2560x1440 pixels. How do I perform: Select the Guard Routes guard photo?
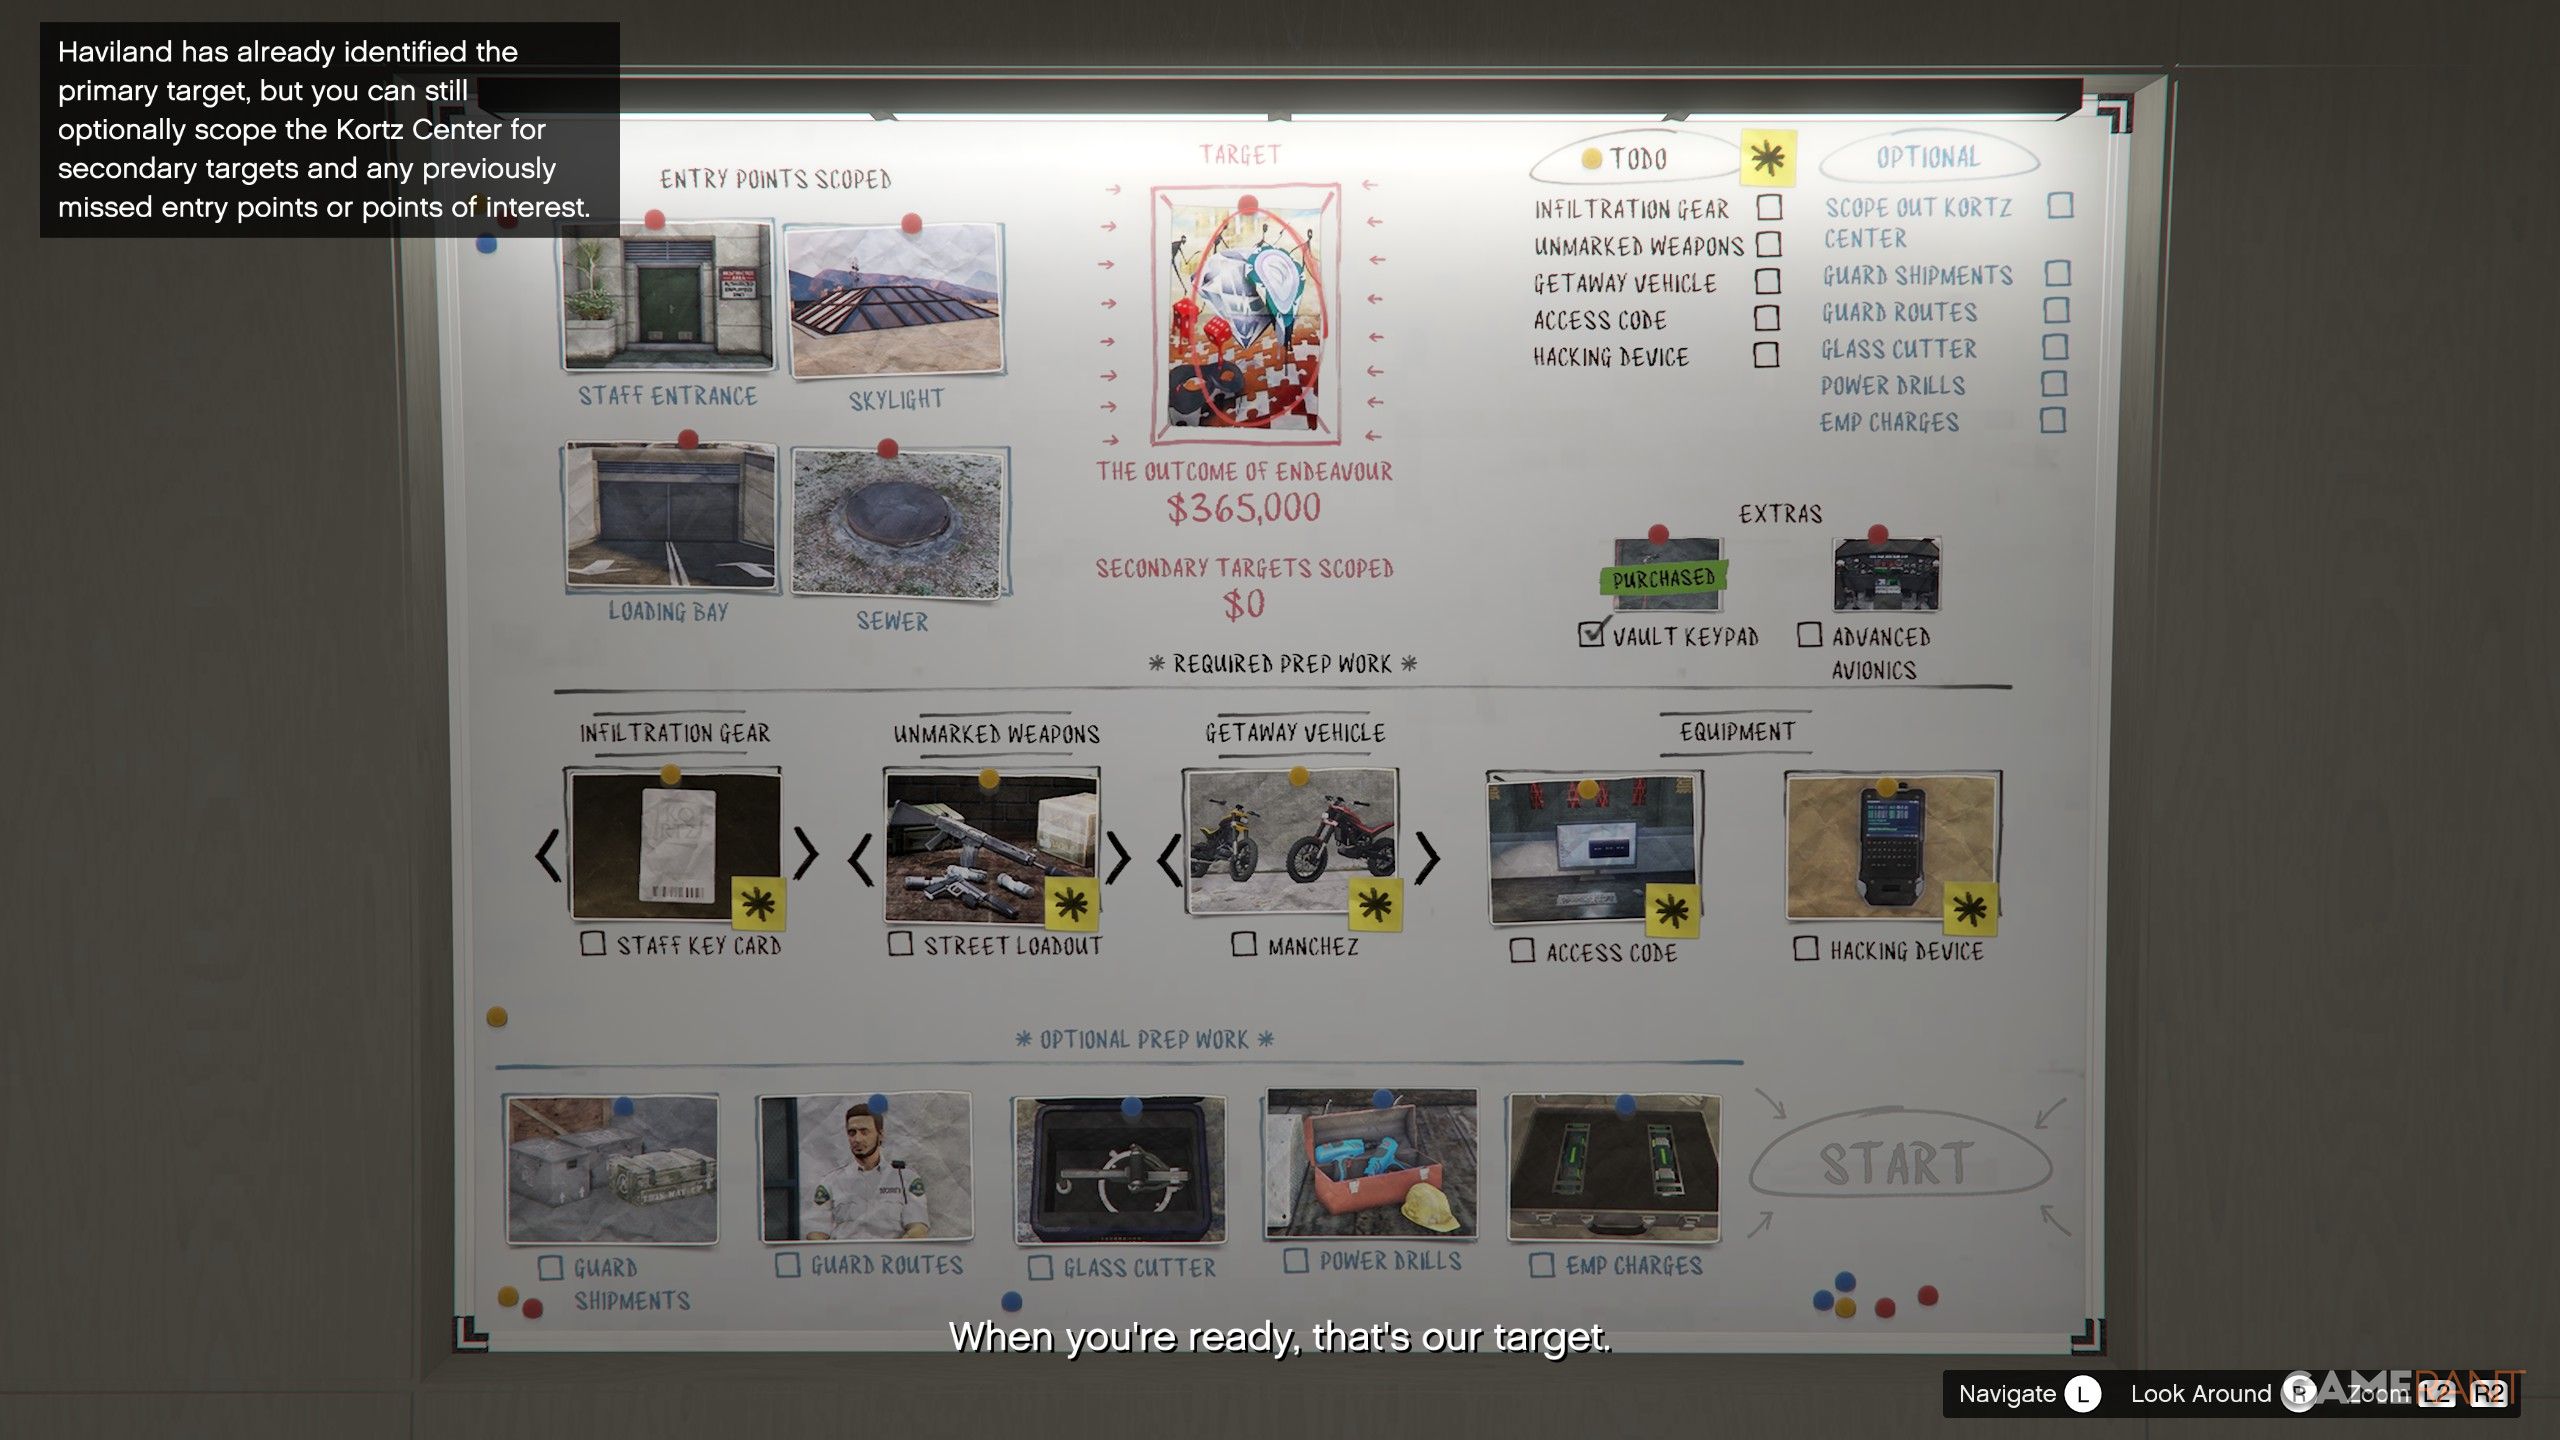866,1167
